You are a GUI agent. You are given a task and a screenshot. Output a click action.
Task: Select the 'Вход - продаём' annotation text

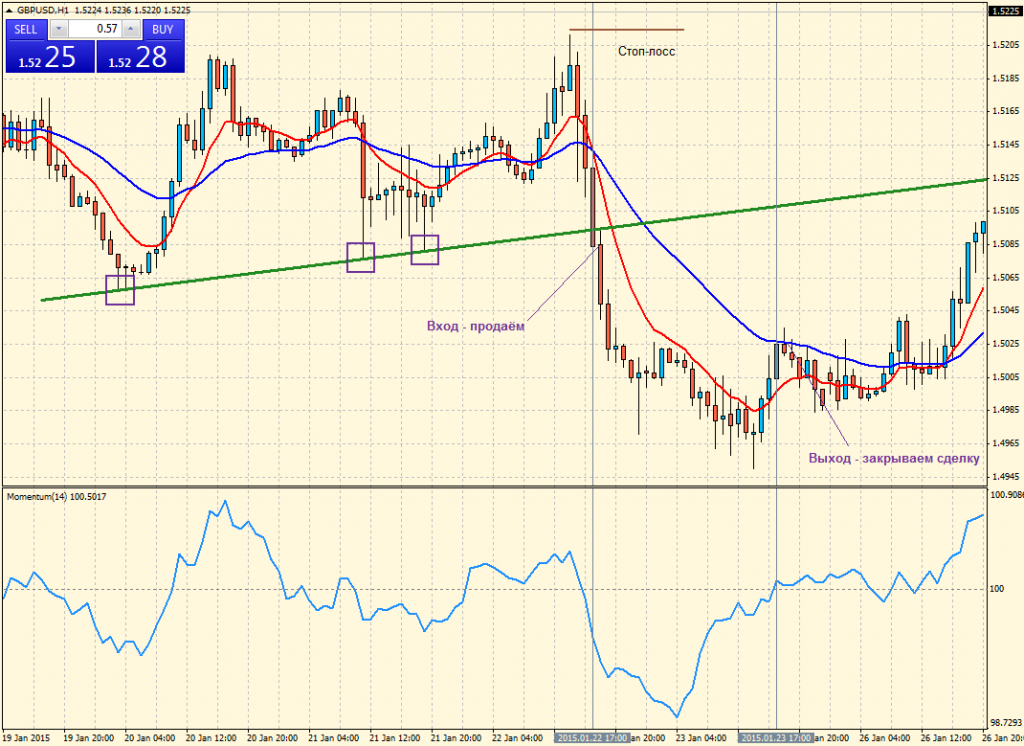point(475,325)
